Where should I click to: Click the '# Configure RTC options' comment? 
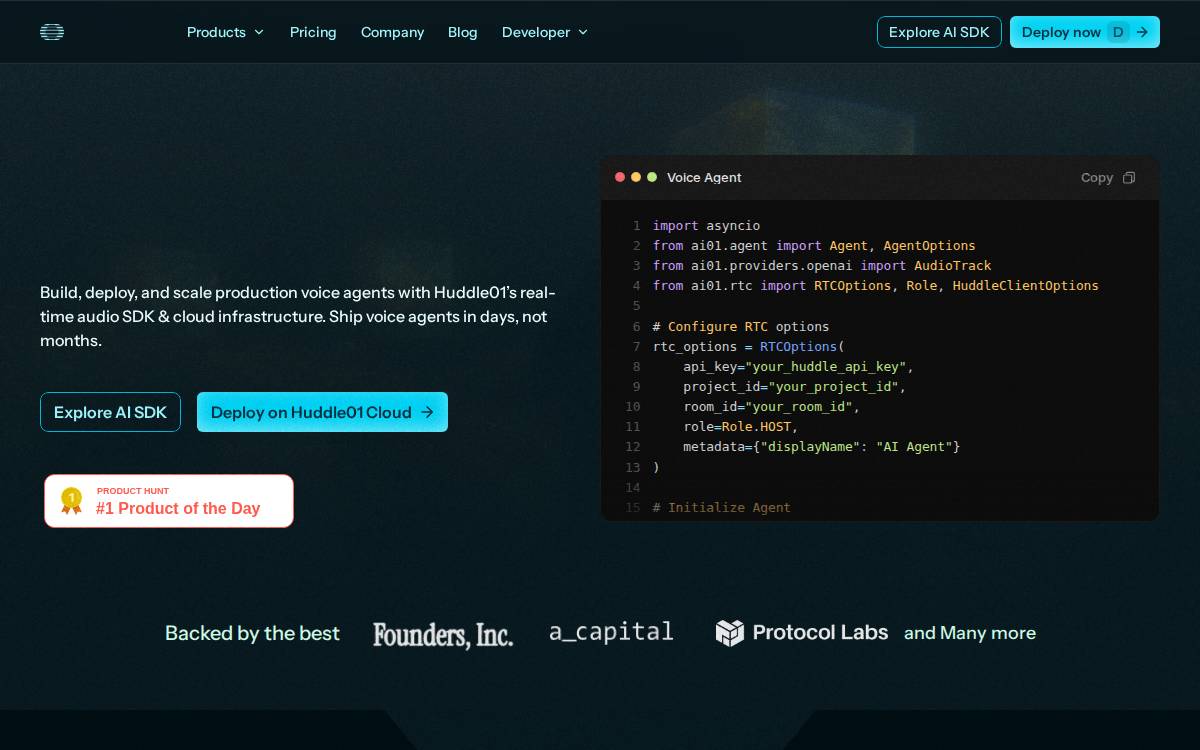click(x=741, y=327)
